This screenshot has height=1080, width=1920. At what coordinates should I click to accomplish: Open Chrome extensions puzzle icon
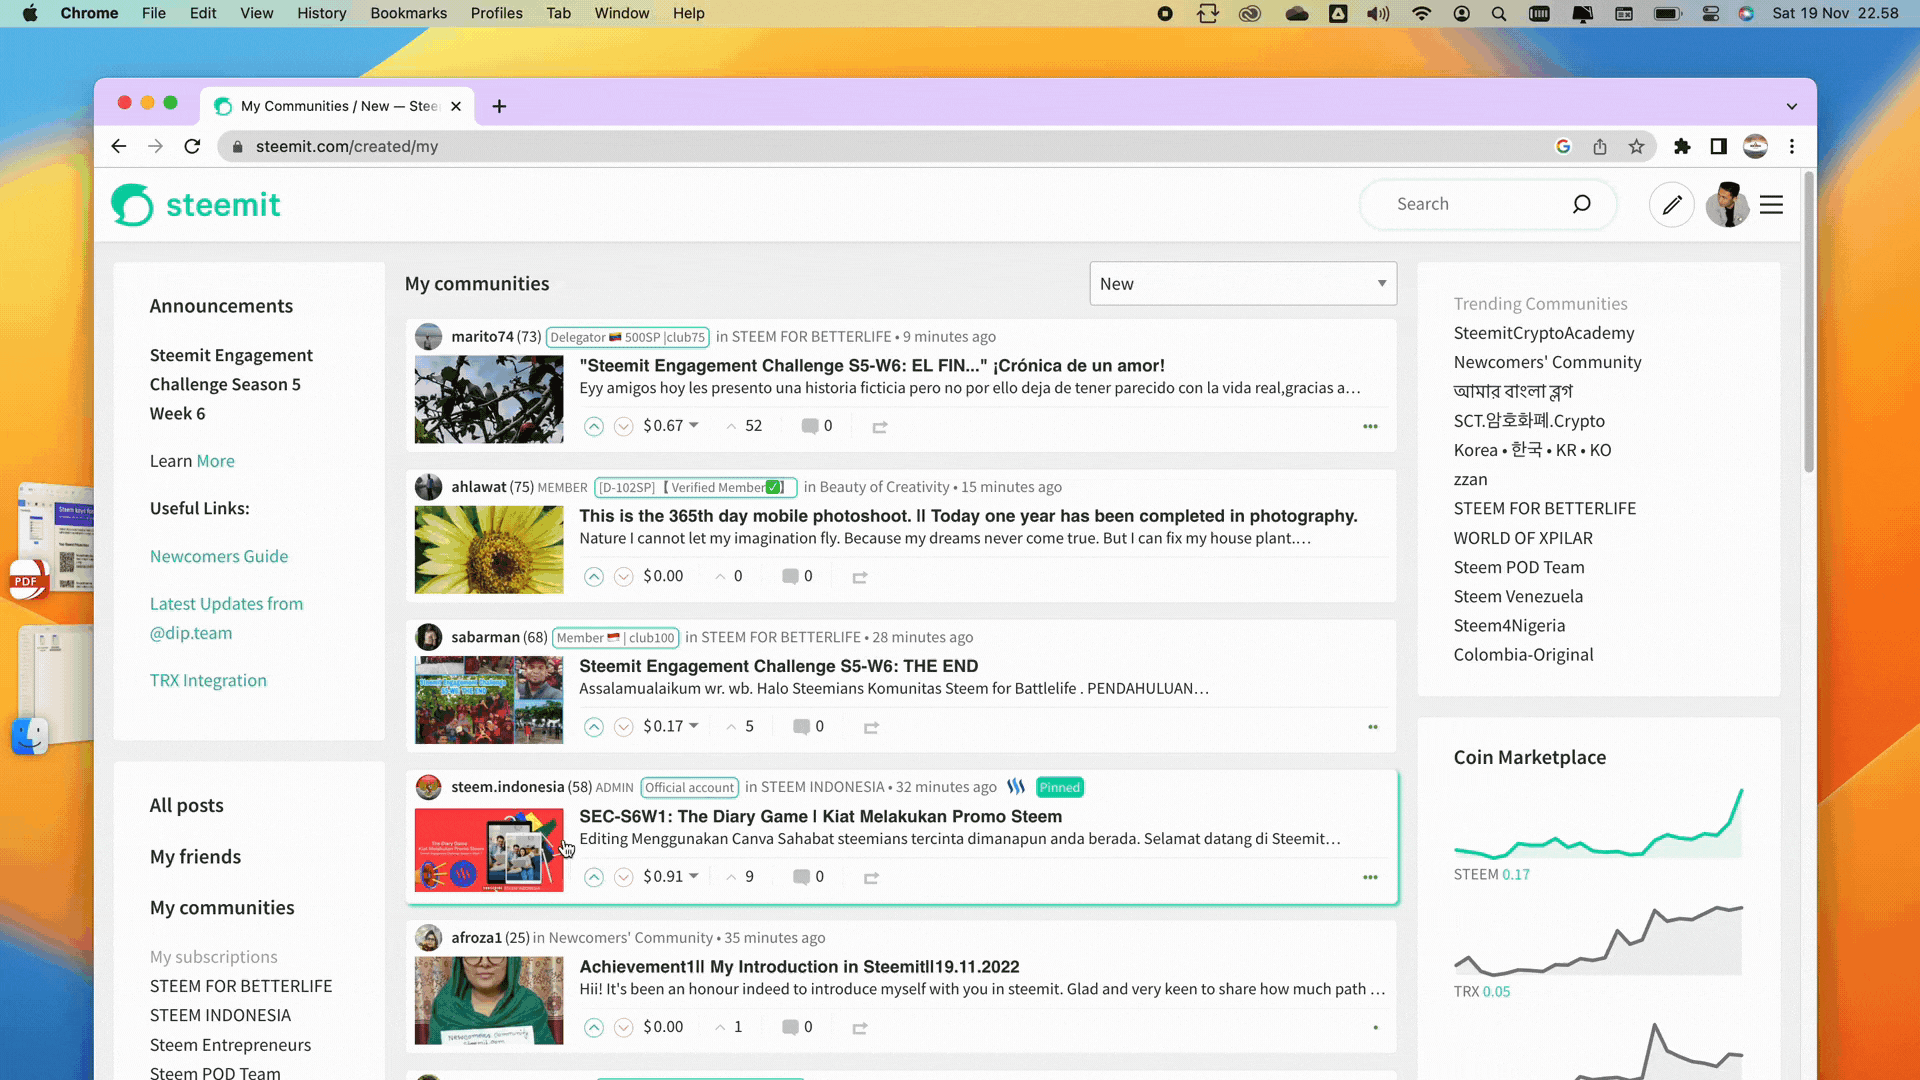coord(1682,146)
